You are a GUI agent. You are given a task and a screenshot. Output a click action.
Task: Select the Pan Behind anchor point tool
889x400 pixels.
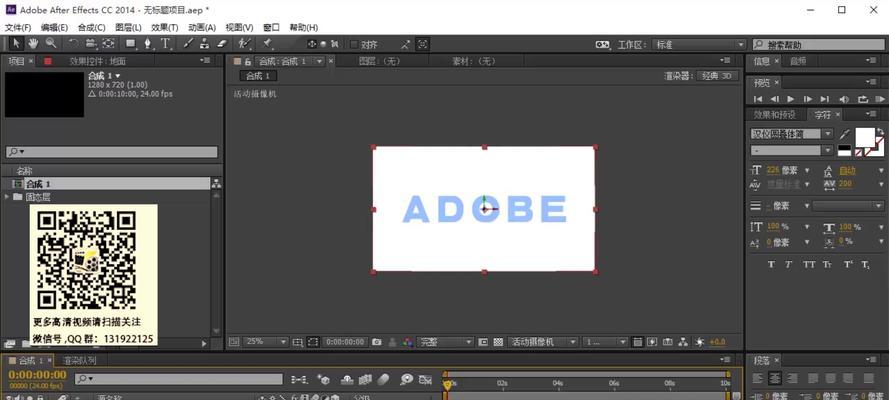tap(108, 44)
